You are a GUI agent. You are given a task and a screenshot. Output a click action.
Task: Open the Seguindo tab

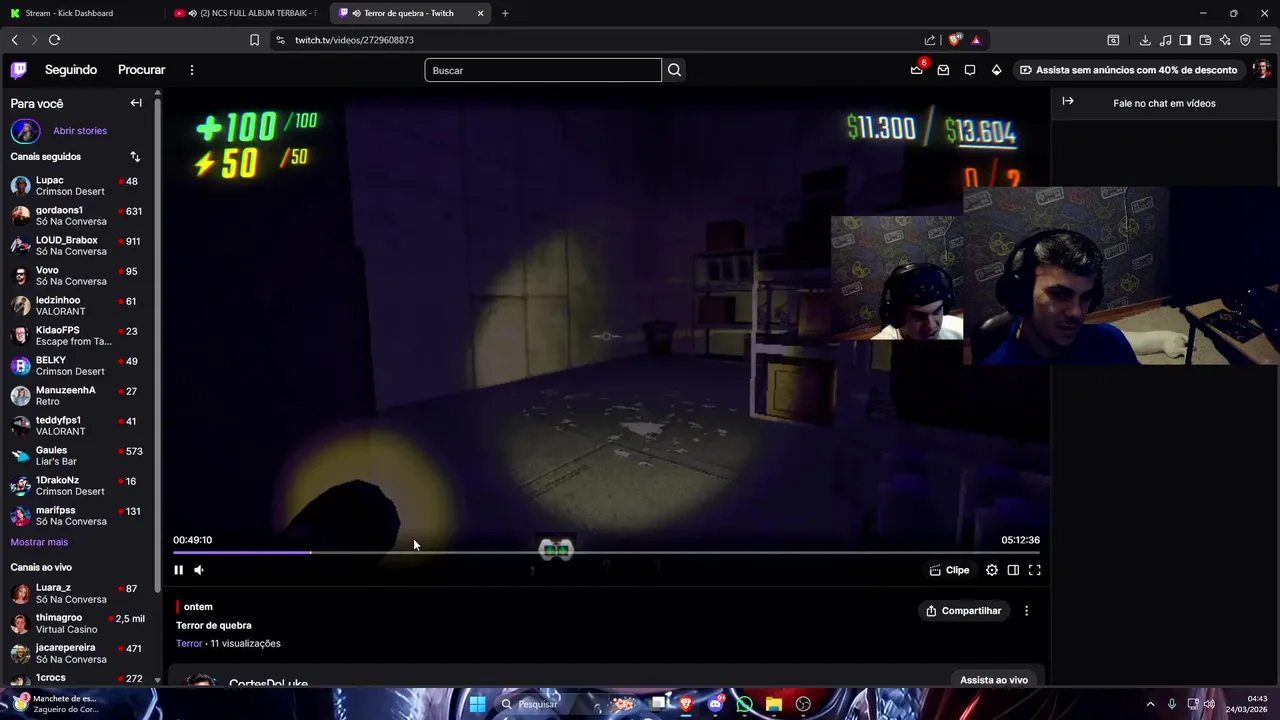click(x=71, y=70)
